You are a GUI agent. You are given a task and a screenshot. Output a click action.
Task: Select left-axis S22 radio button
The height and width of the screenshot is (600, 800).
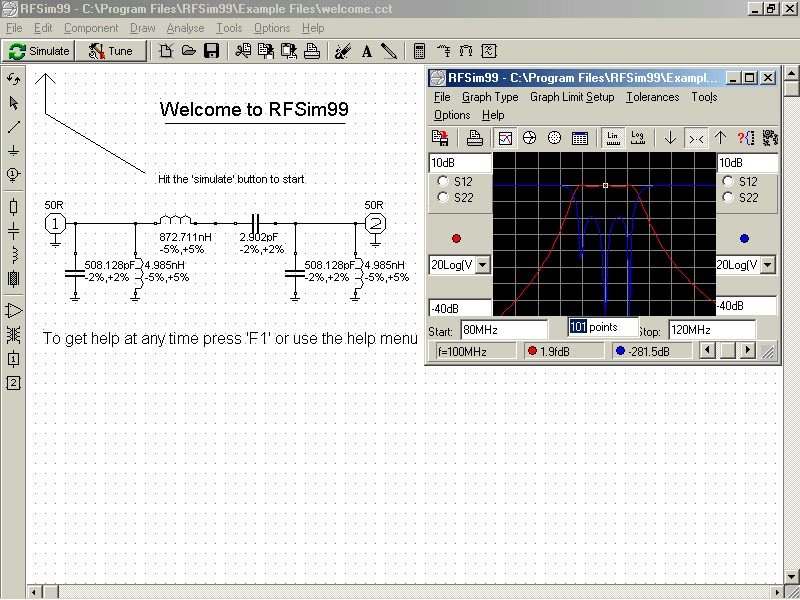[443, 197]
